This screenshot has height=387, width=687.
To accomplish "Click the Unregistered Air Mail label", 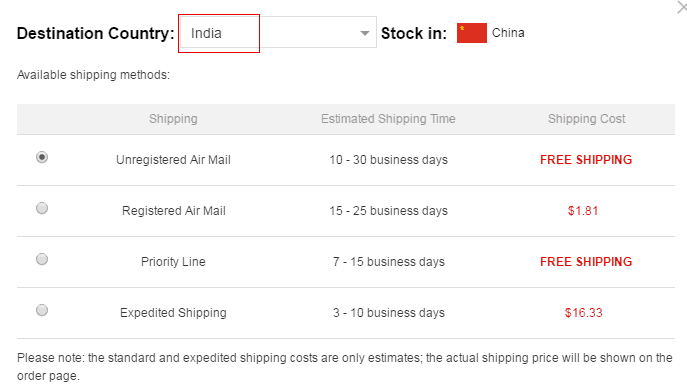I will point(173,160).
